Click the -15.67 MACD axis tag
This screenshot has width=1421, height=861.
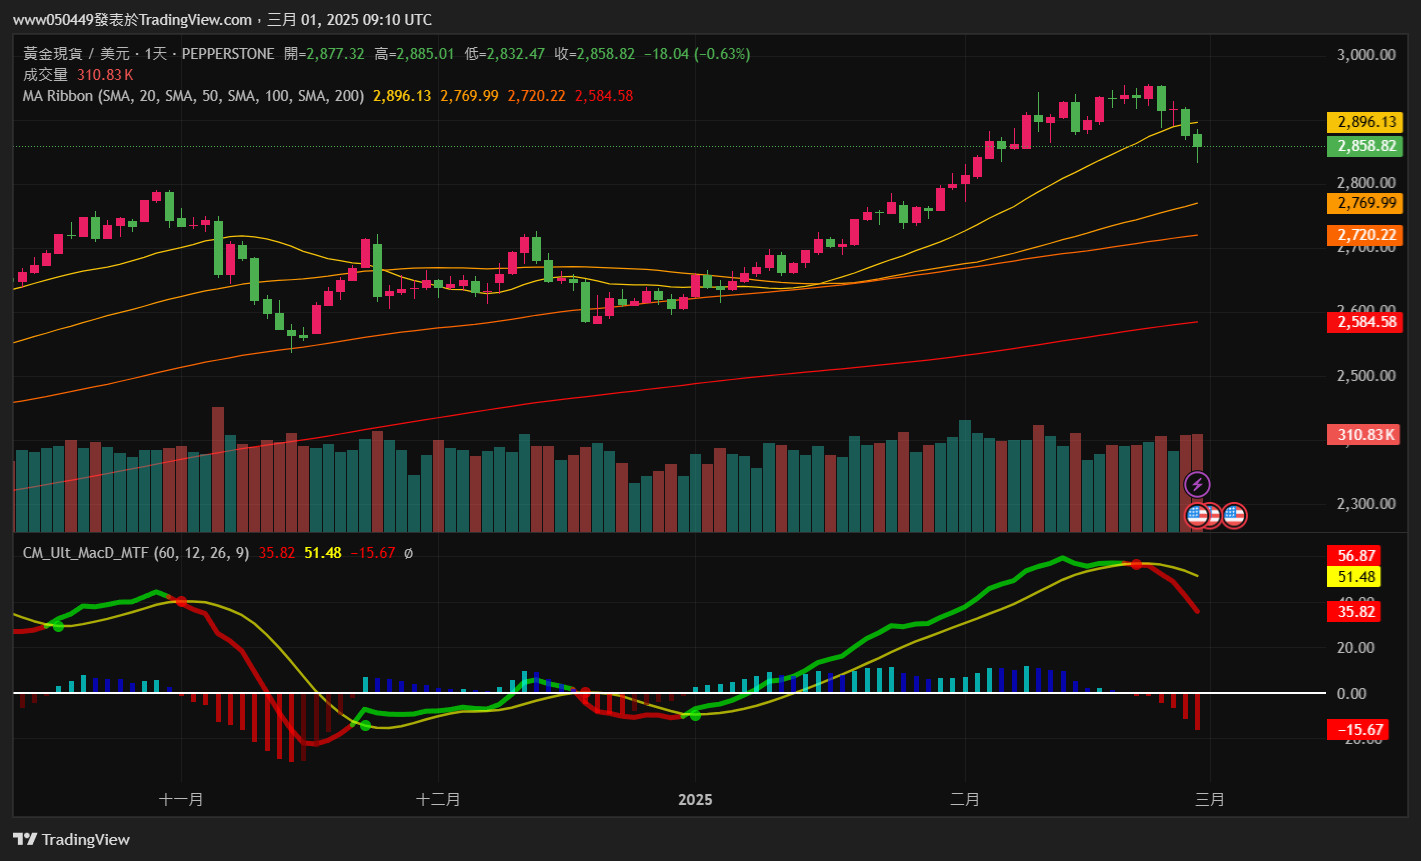click(1357, 730)
